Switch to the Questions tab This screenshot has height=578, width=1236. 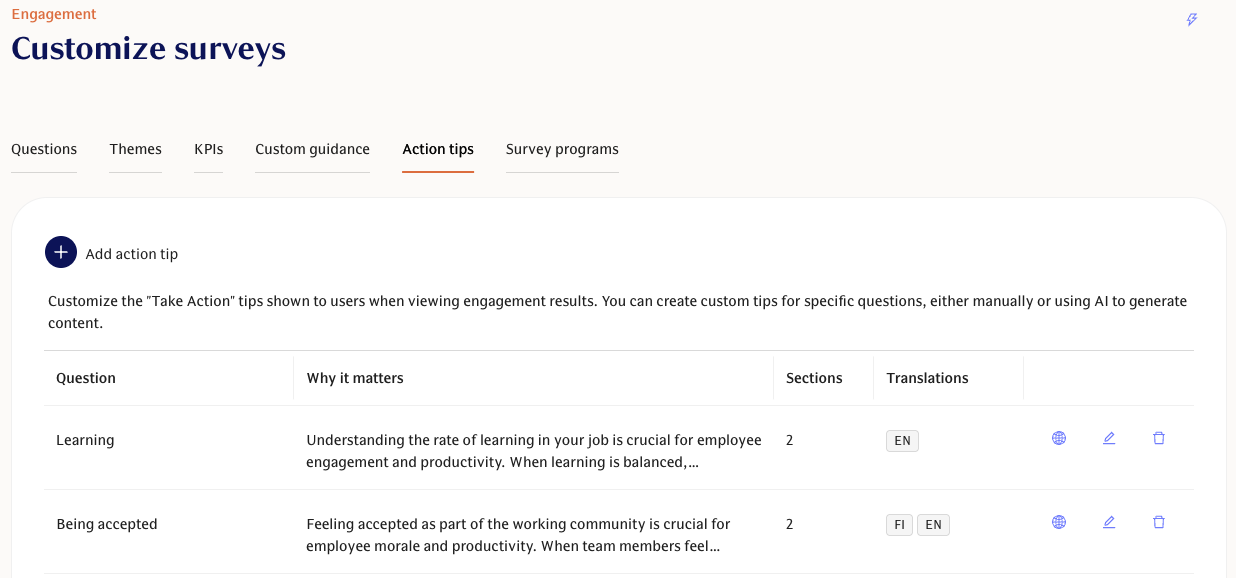(44, 149)
